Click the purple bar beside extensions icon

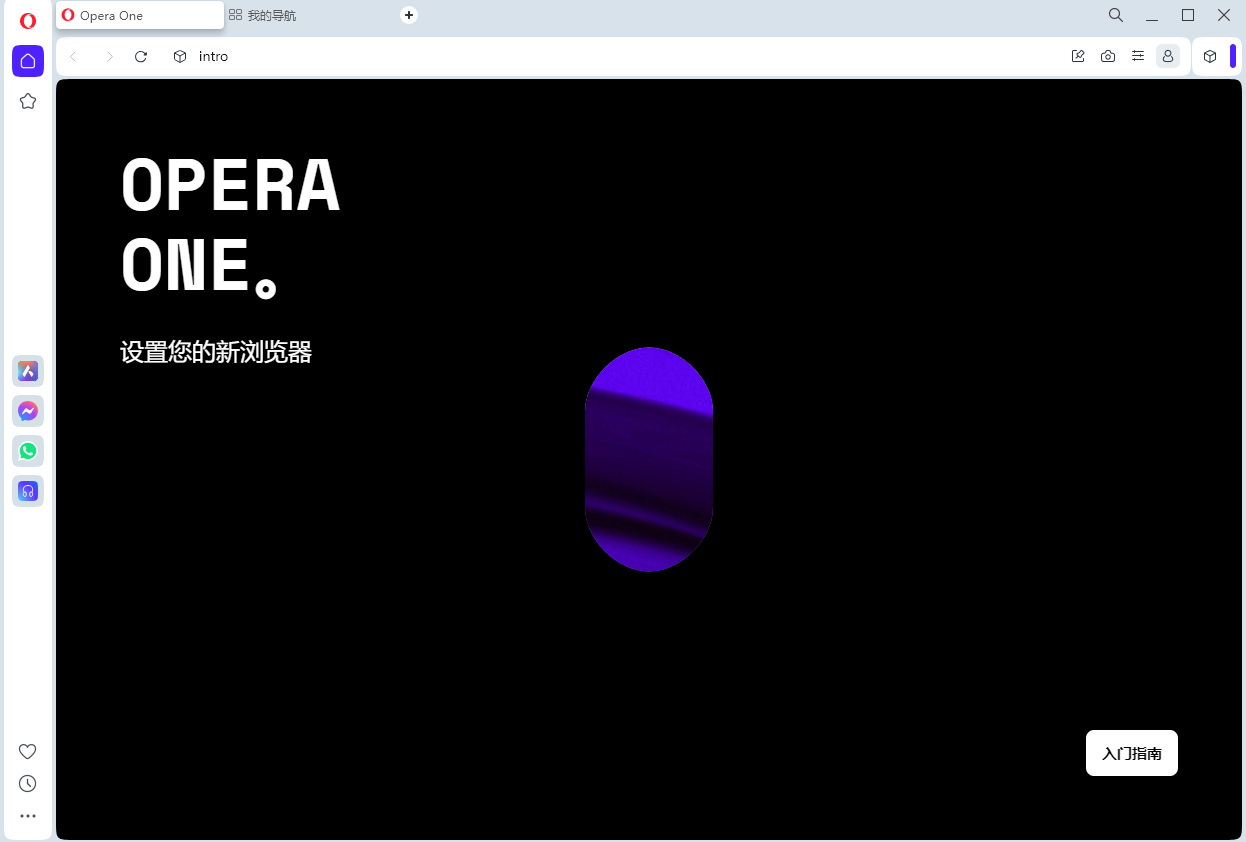[1233, 56]
